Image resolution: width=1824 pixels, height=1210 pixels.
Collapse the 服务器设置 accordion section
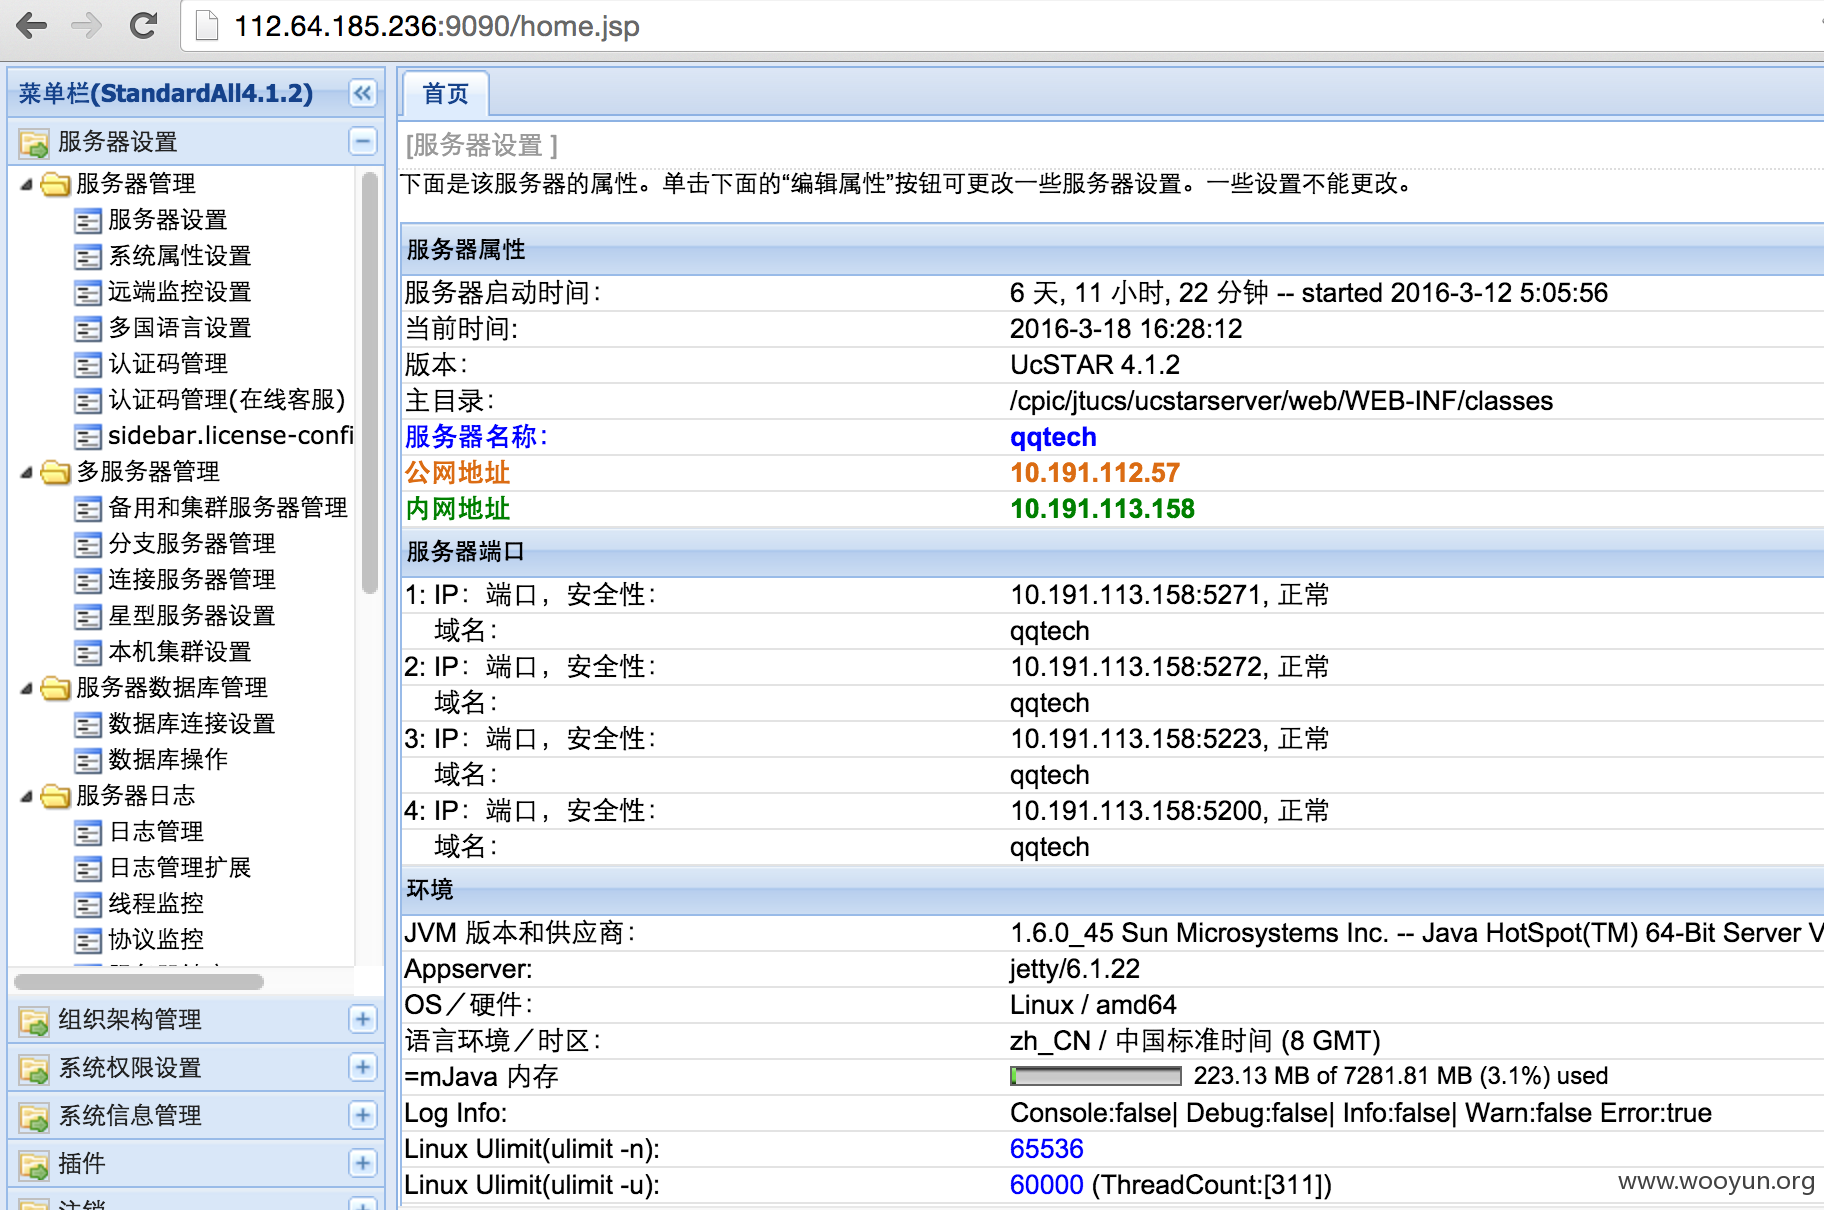pyautogui.click(x=363, y=141)
